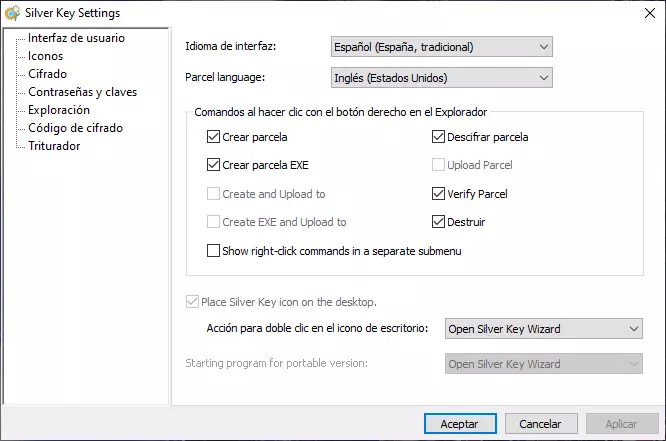
Task: Uncheck the Crear parcela EXE option
Action: 213,165
